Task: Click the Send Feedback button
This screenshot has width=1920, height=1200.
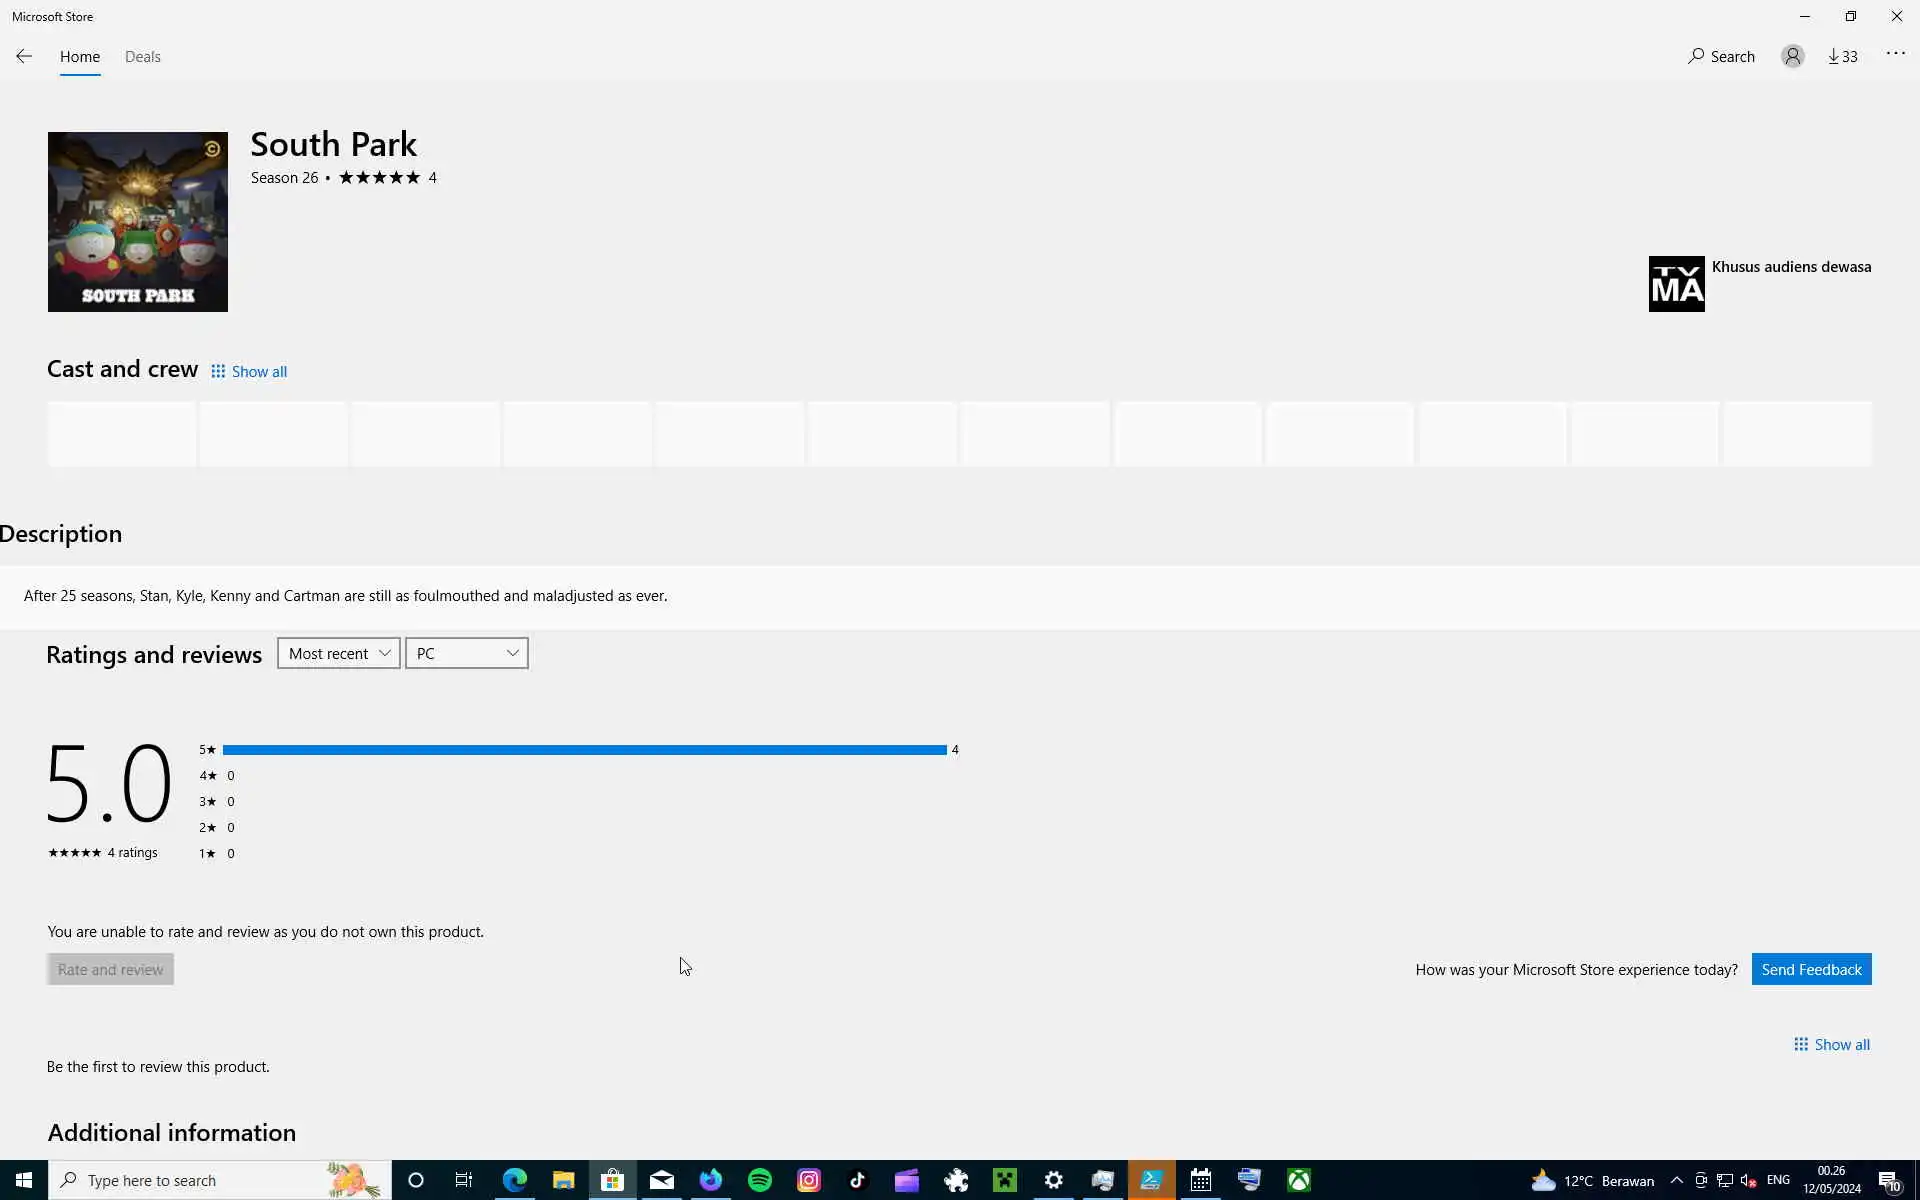Action: click(1811, 969)
